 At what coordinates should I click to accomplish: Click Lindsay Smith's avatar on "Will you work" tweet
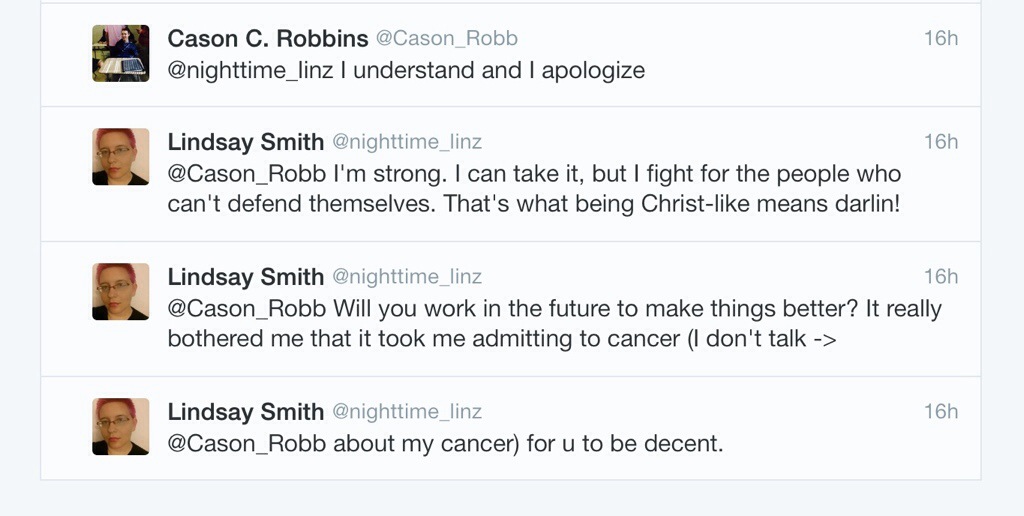(x=121, y=292)
